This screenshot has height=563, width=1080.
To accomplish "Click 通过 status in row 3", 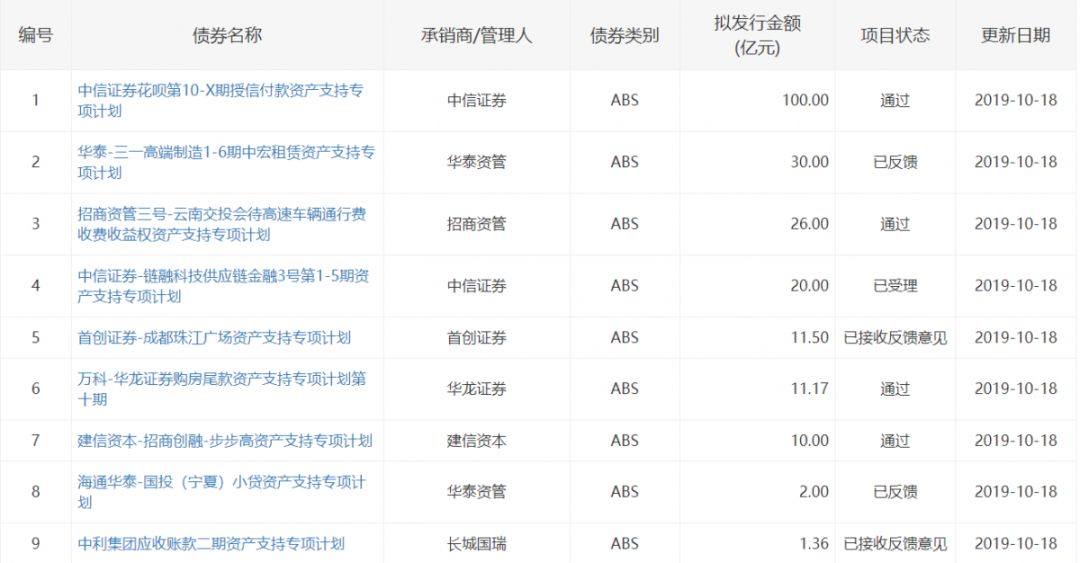I will click(x=895, y=224).
